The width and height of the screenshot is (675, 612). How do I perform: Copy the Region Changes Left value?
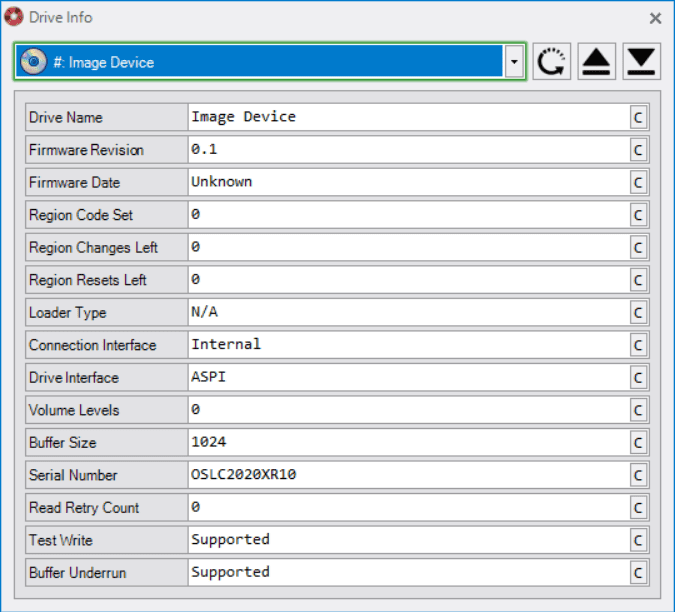tap(638, 247)
